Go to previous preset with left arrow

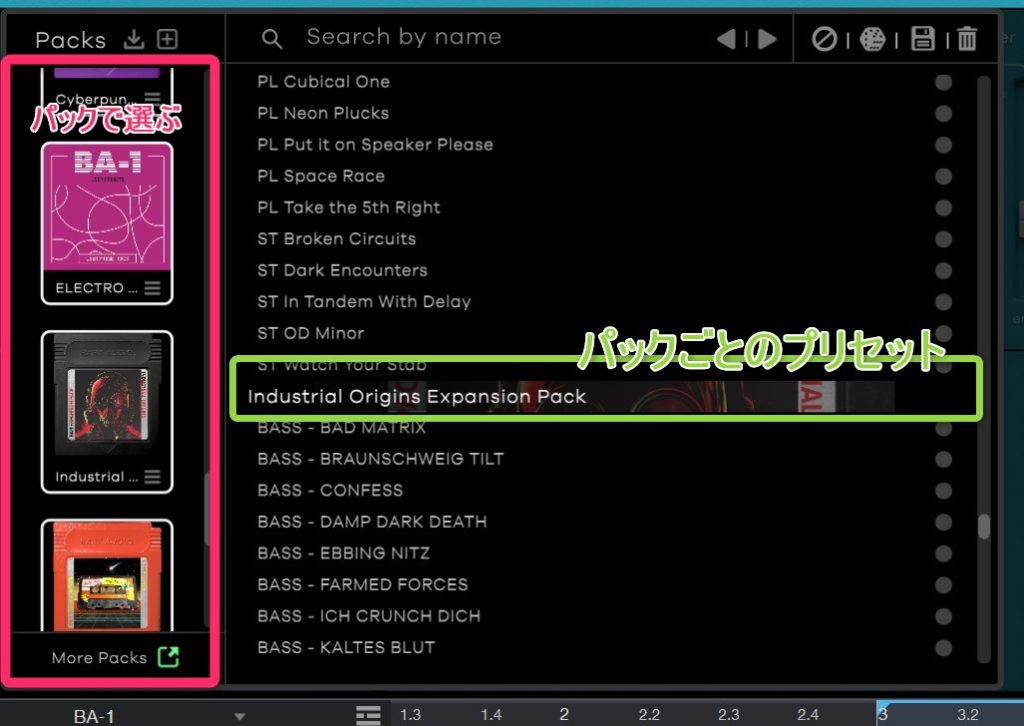click(727, 39)
